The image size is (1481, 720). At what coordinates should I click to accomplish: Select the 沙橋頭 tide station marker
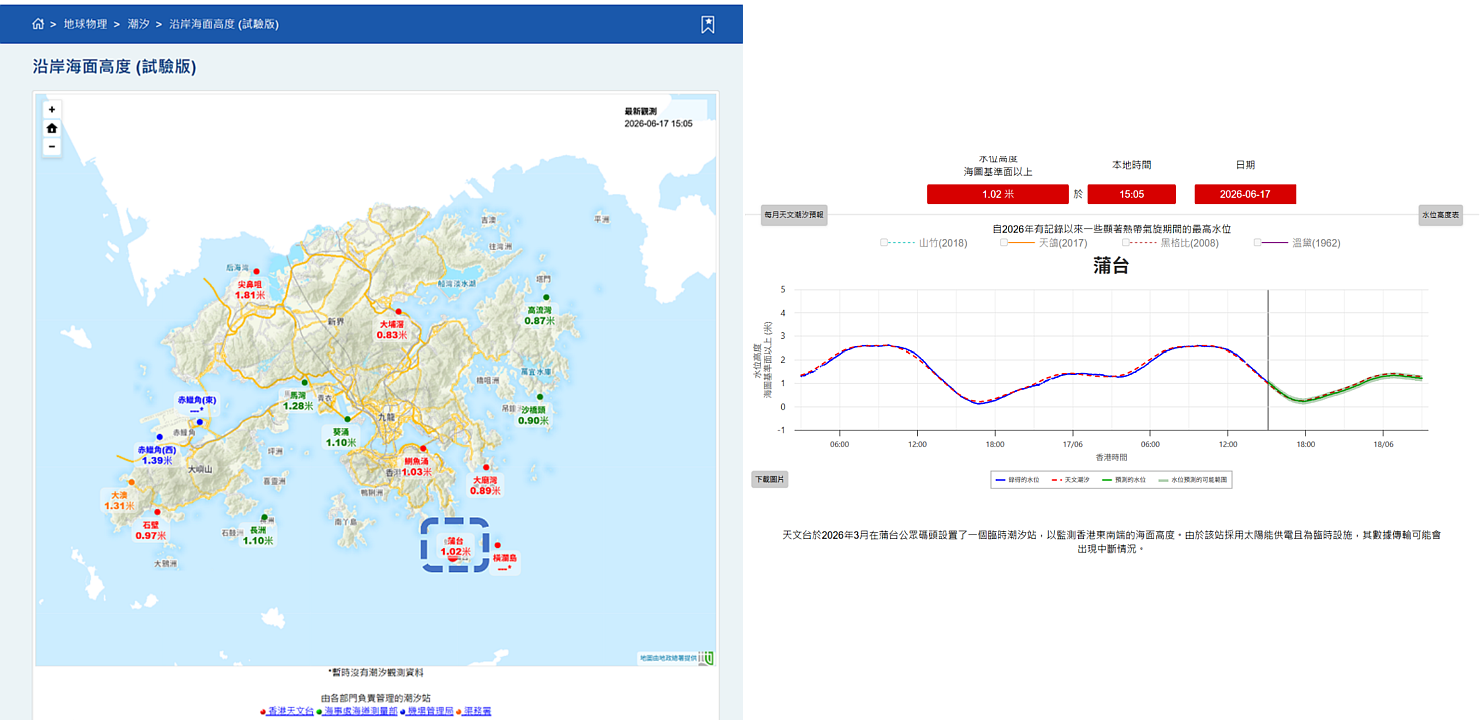pos(539,397)
